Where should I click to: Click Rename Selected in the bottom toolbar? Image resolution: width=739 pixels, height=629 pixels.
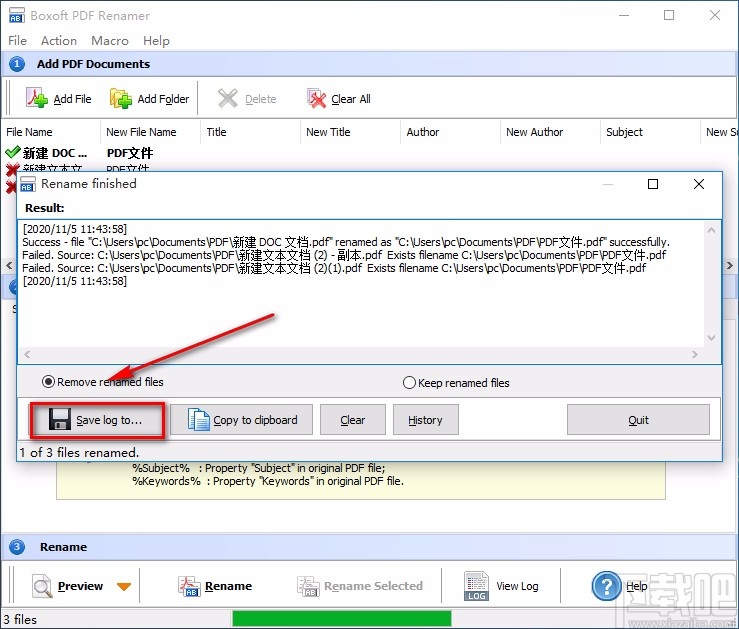click(360, 586)
